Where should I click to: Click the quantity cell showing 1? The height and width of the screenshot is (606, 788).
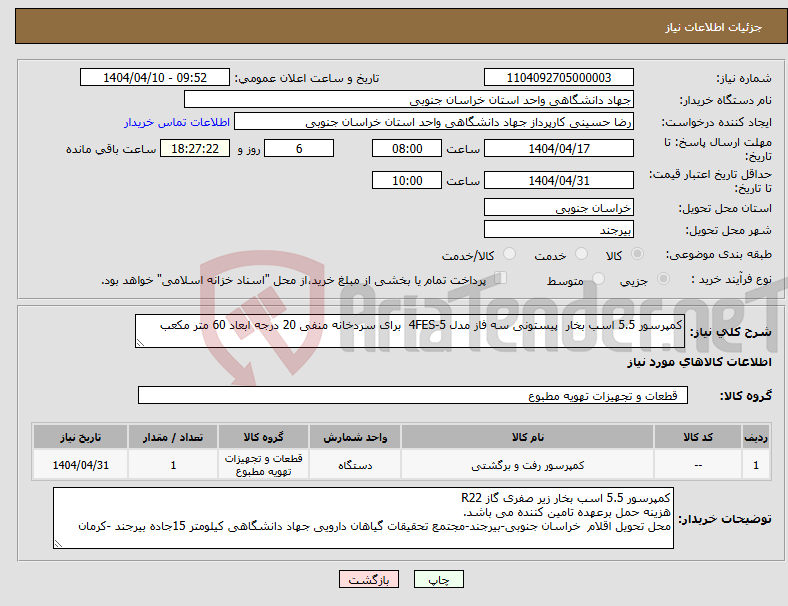click(x=173, y=465)
